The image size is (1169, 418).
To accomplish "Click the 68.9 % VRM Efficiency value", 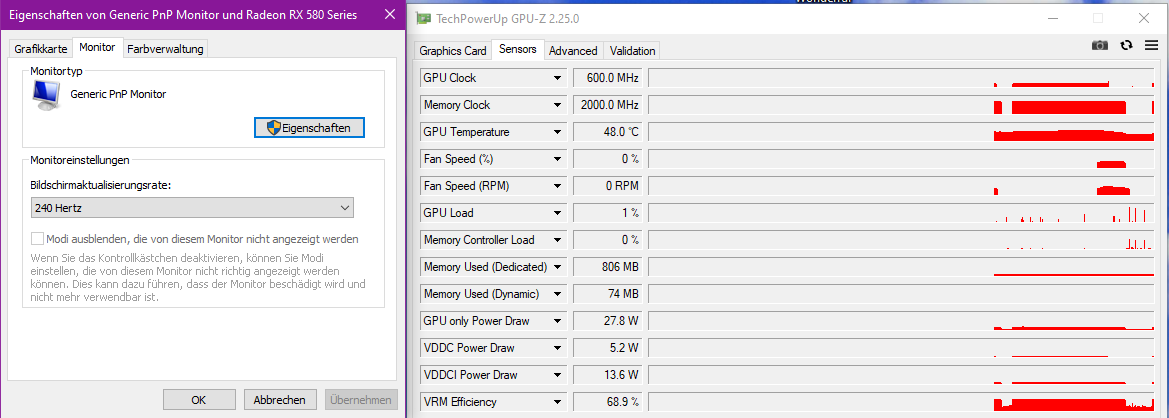I will tap(608, 402).
